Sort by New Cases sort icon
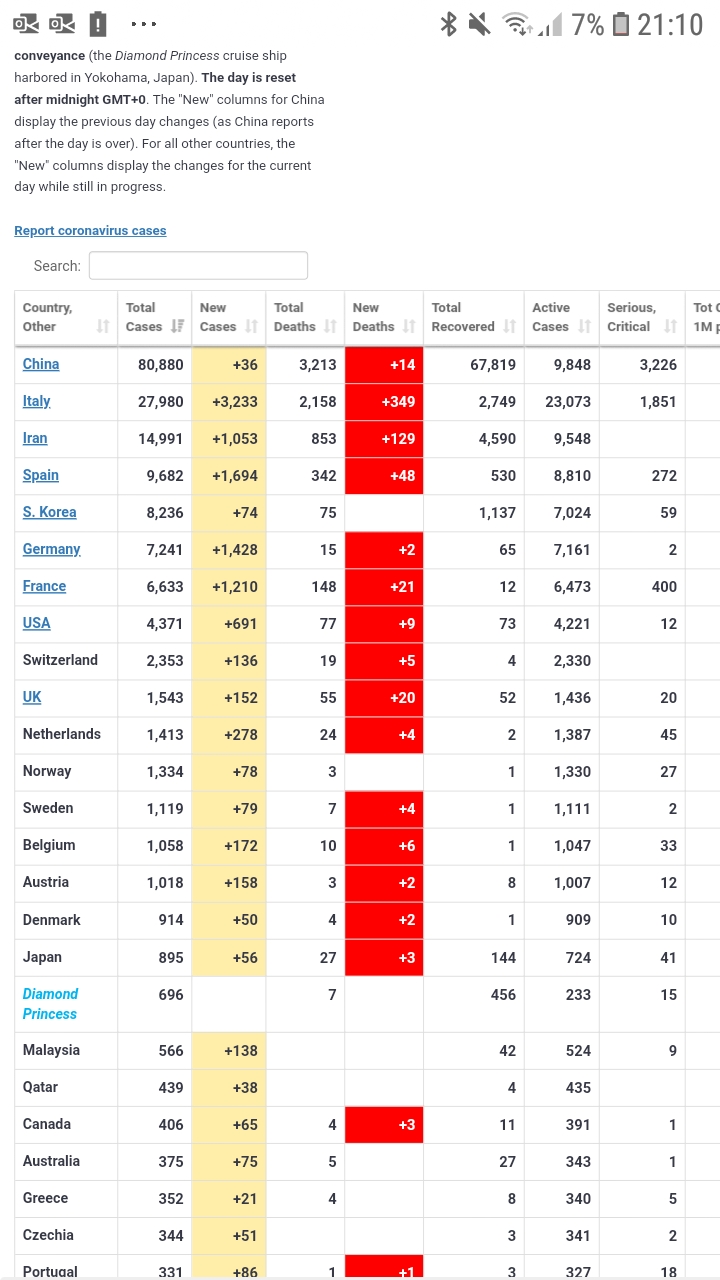This screenshot has height=1280, width=720. 251,327
